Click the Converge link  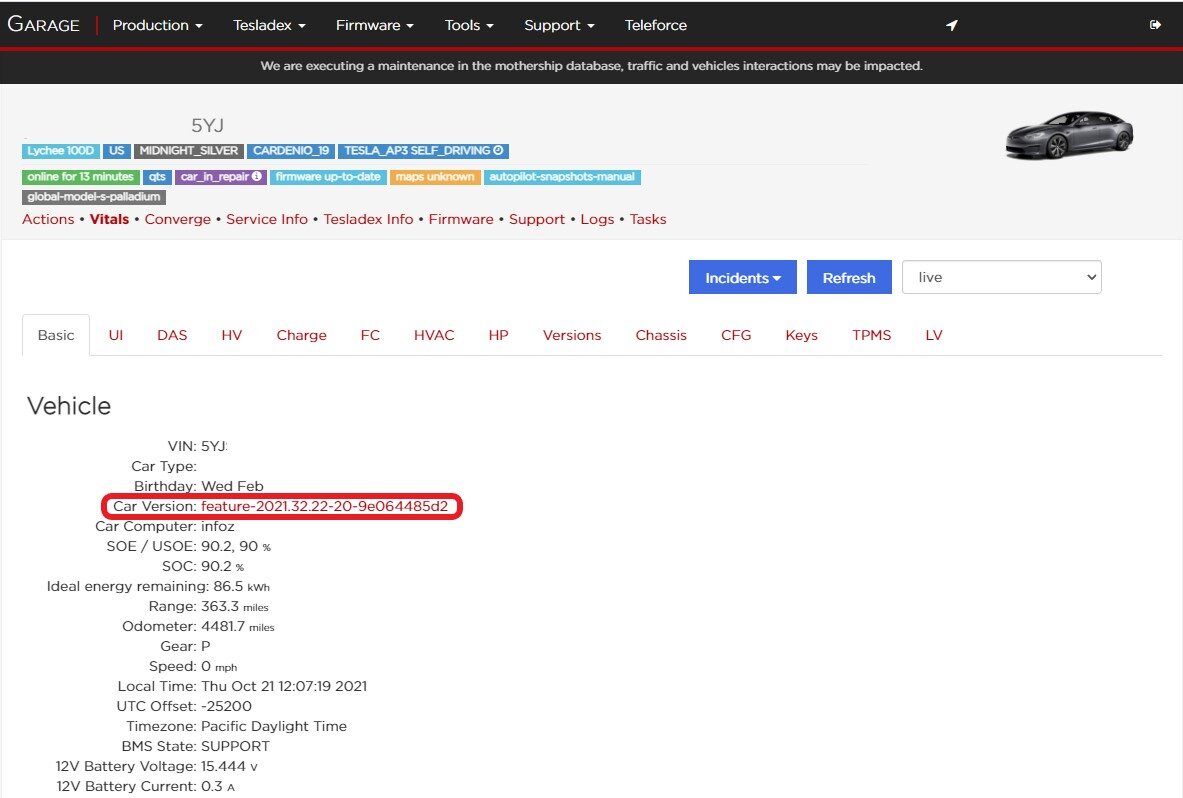pyautogui.click(x=178, y=219)
